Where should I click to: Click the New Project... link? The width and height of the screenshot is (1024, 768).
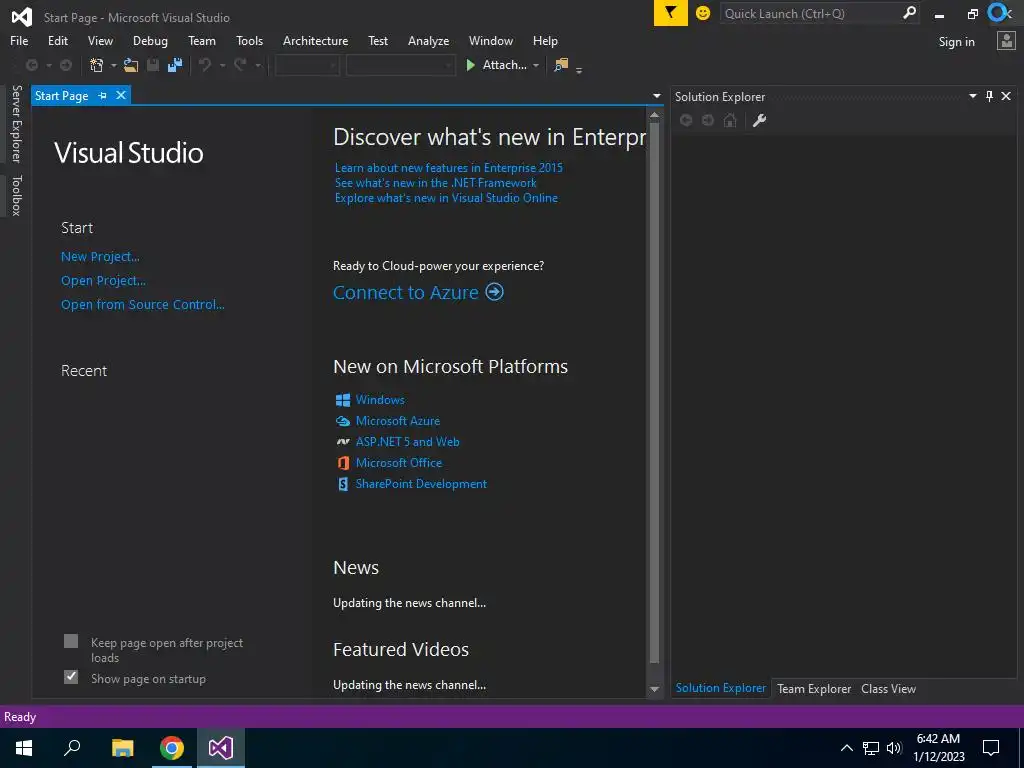click(x=100, y=257)
